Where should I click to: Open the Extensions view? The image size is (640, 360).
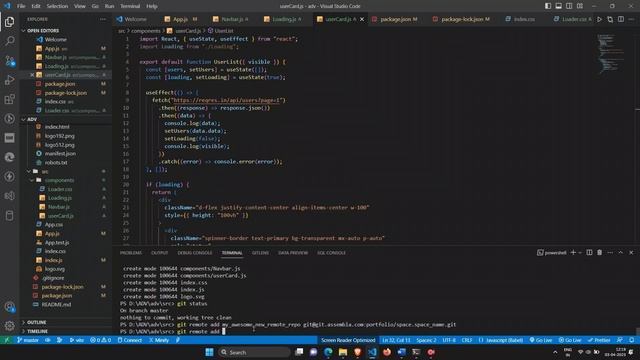click(x=9, y=99)
